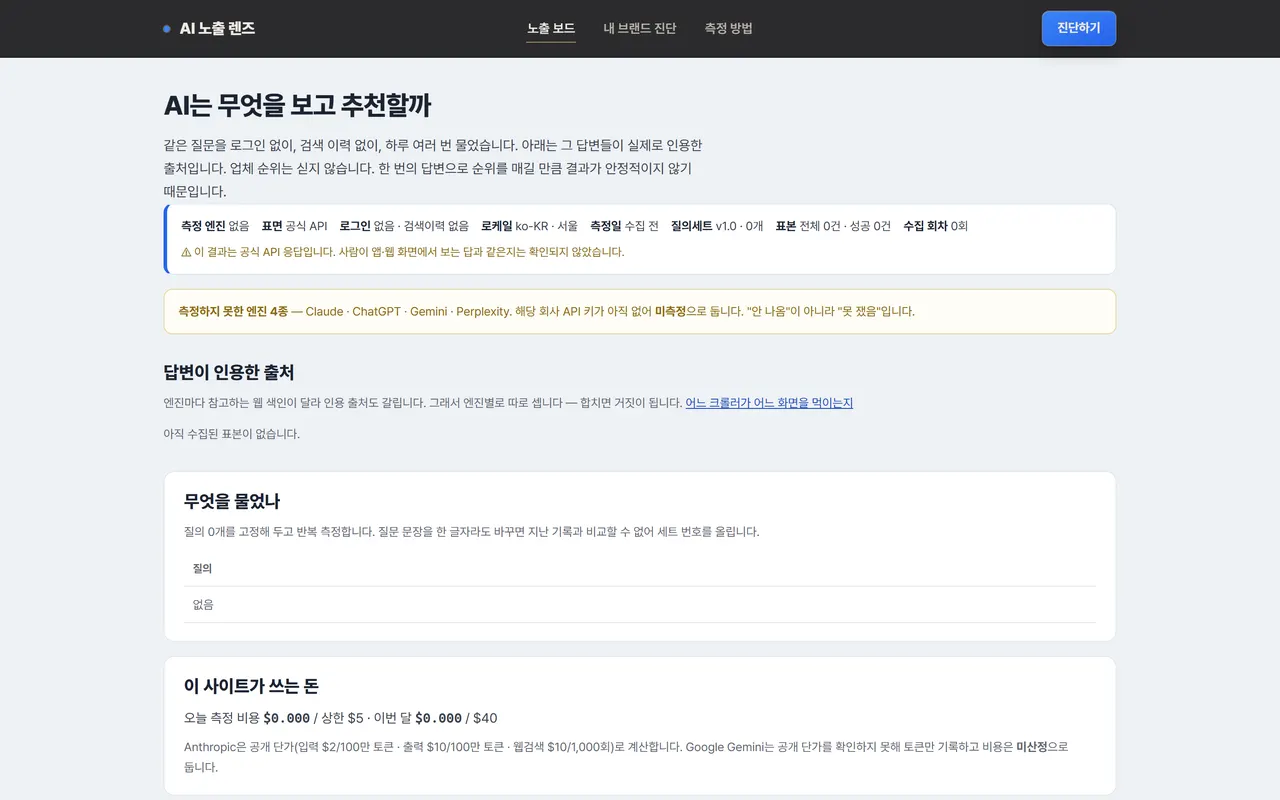Click the 무엇을 물었나 heading
Screen dimensions: 1280x800
[x=232, y=501]
